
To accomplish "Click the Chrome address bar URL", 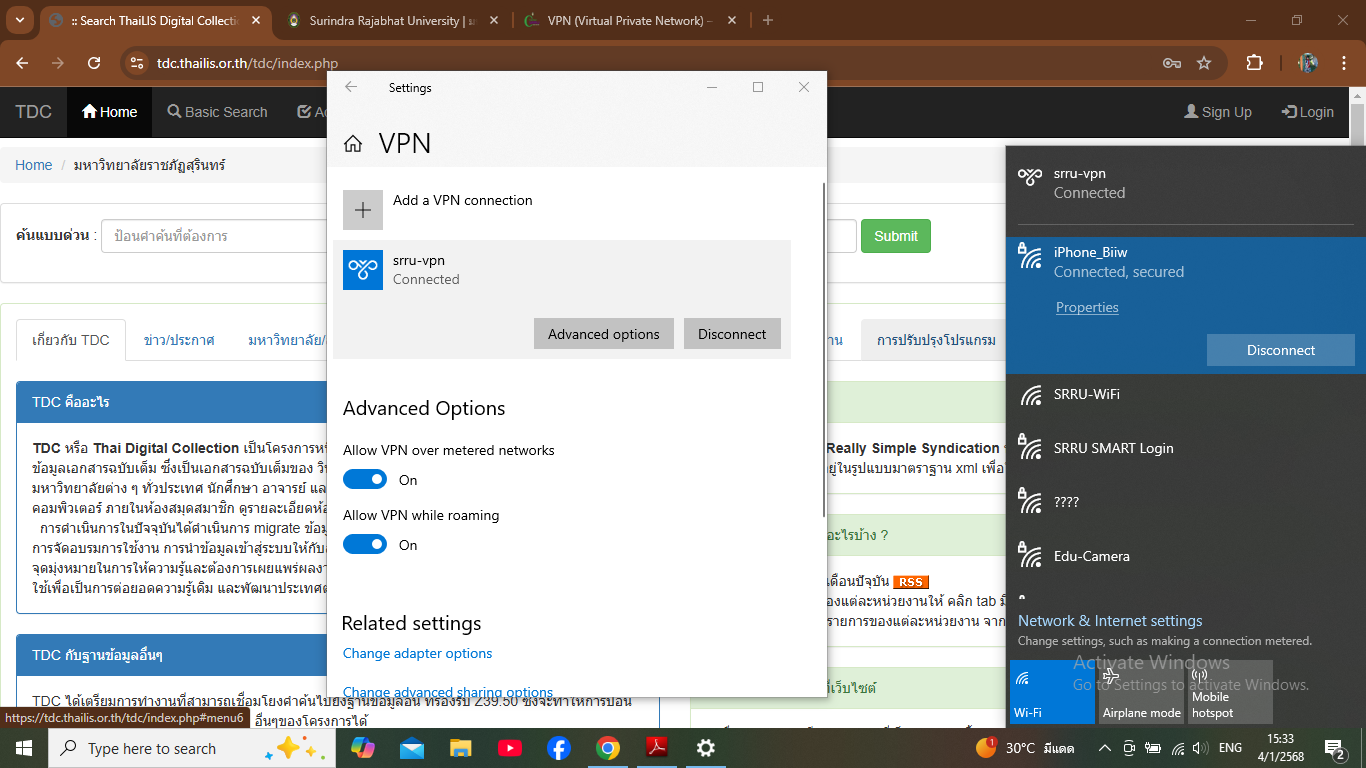I will click(x=247, y=63).
